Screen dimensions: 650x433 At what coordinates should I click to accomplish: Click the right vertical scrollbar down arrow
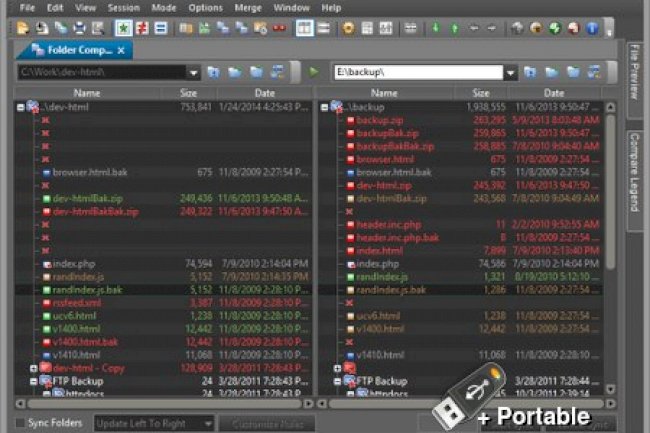coord(610,389)
